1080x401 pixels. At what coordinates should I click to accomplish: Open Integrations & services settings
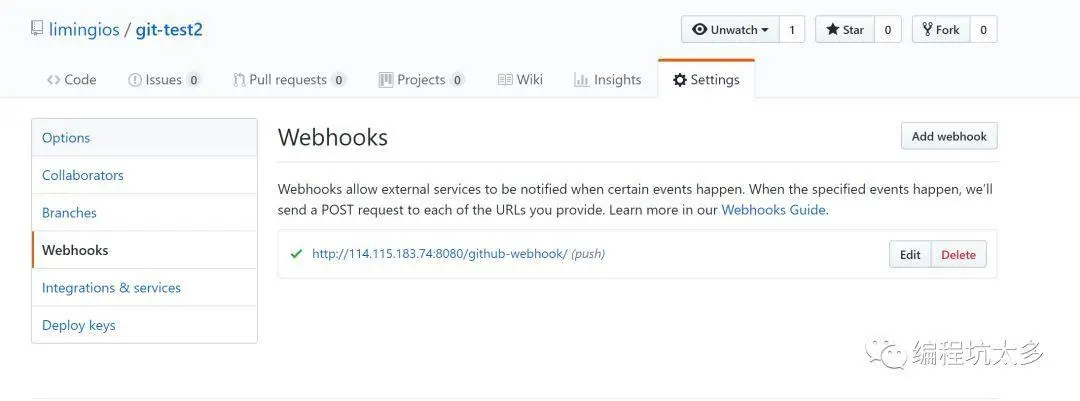click(x=111, y=288)
